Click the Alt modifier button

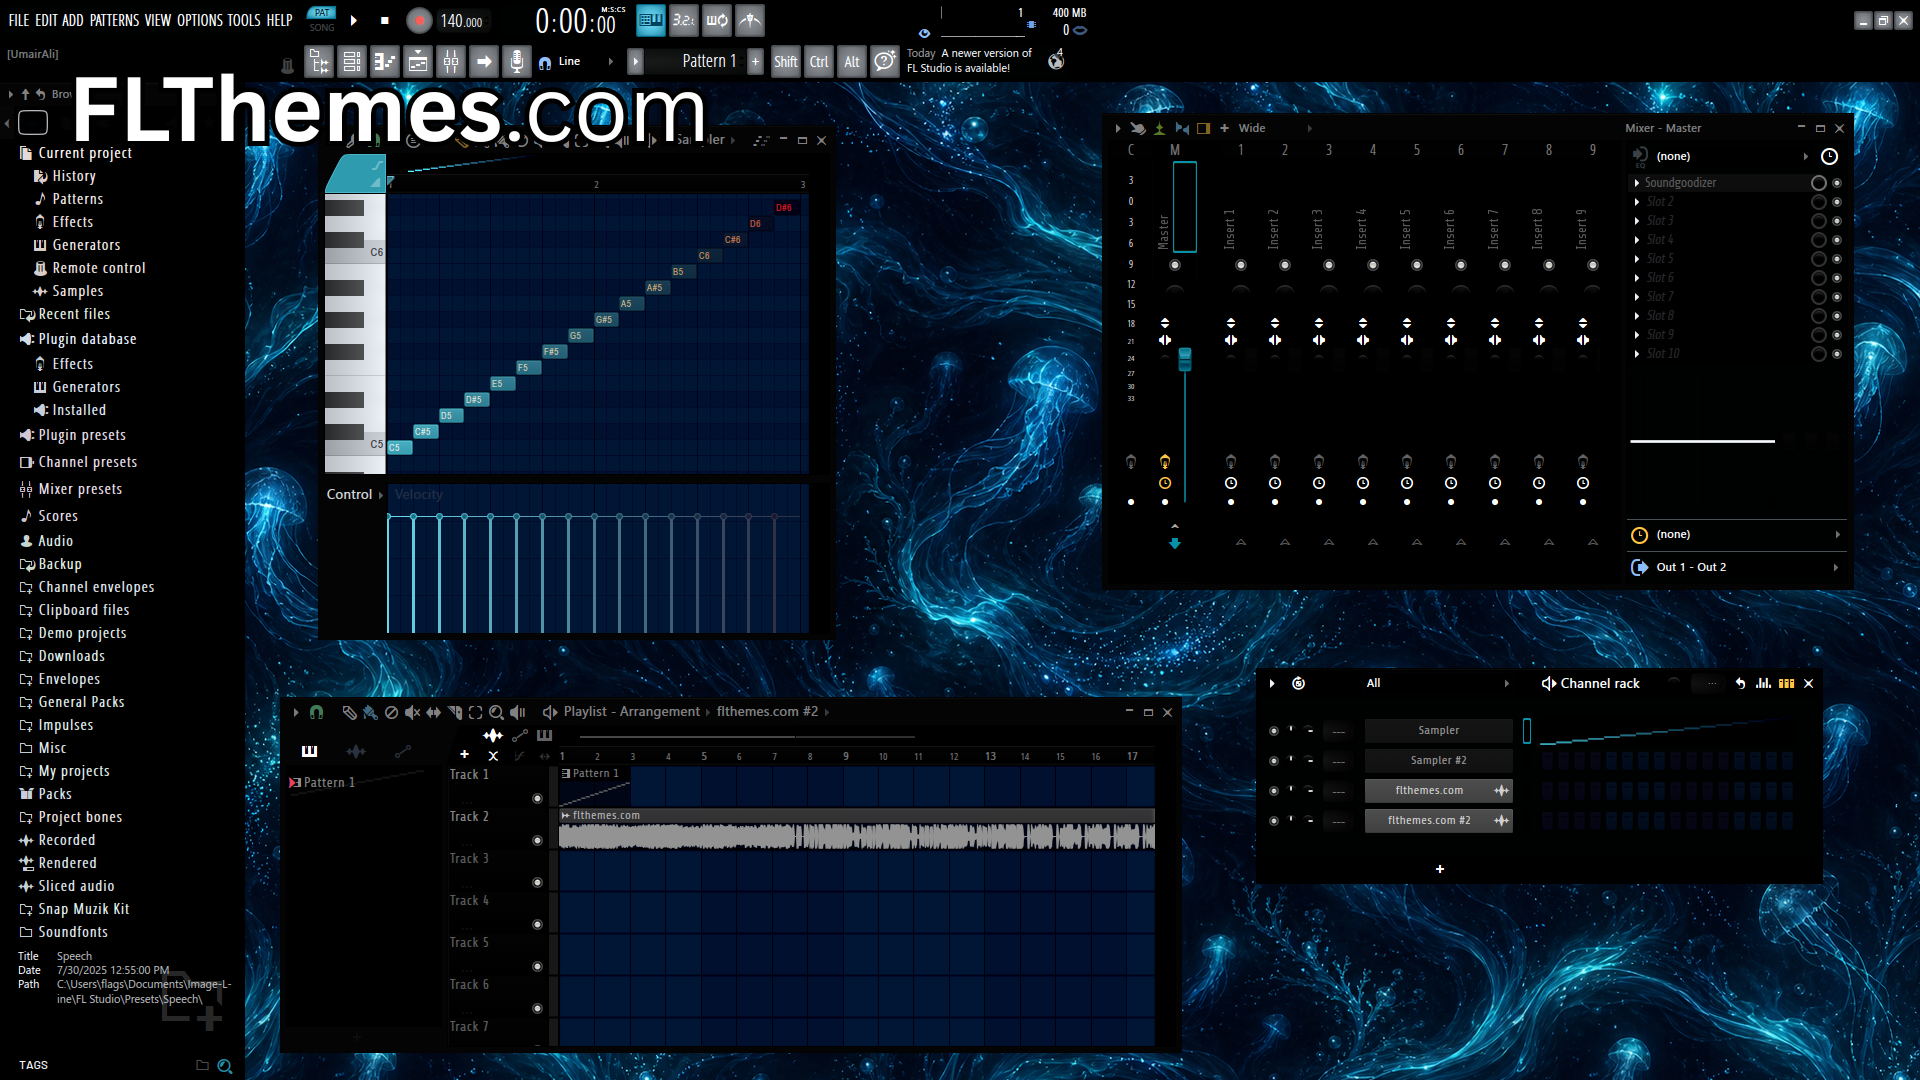(852, 62)
